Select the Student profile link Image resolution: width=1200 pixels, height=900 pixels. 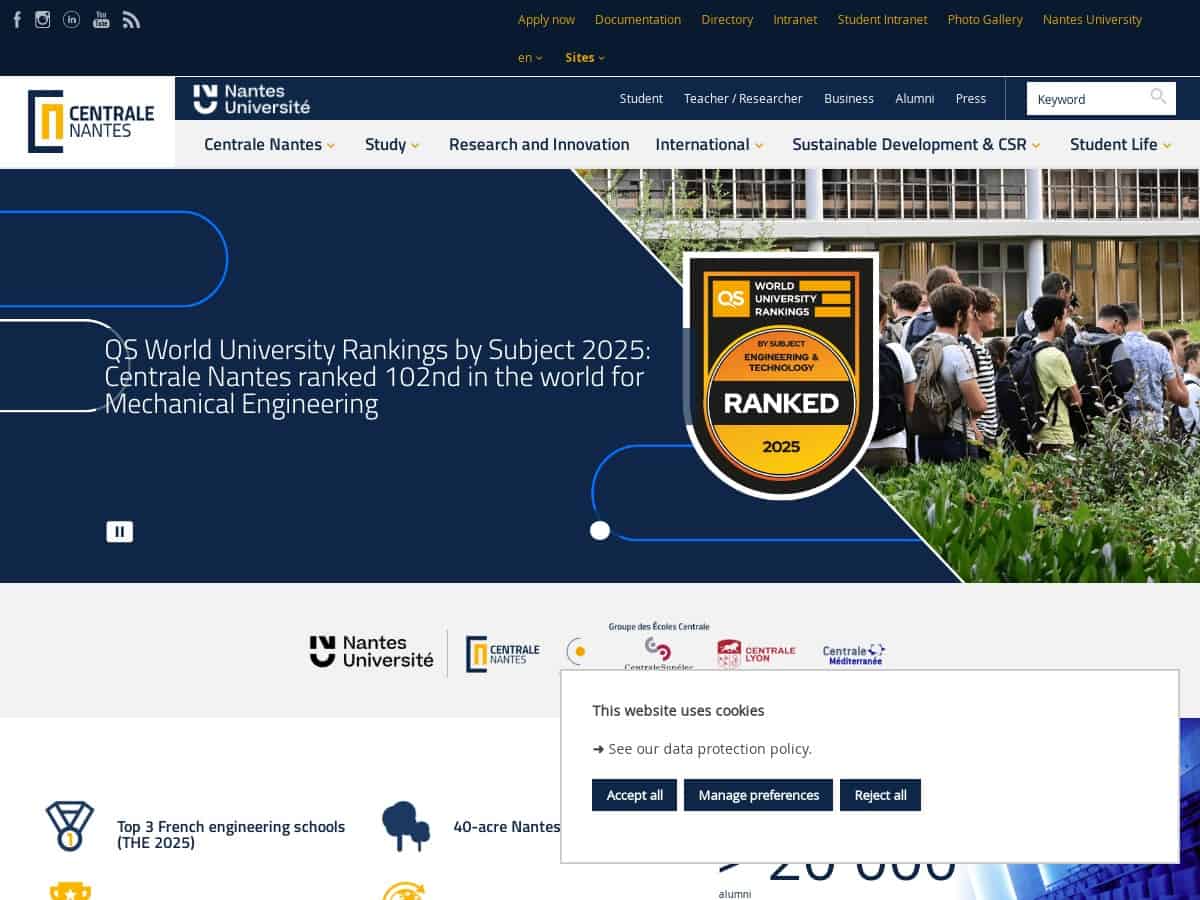[641, 98]
